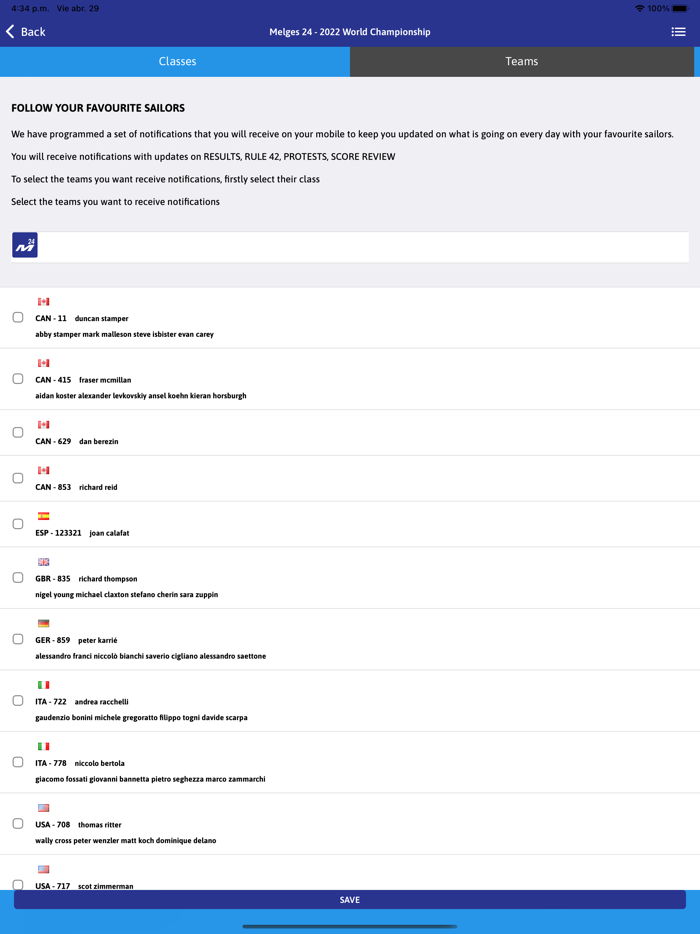700x934 pixels.
Task: Tap the German flag for GER - 859
Action: coord(43,624)
